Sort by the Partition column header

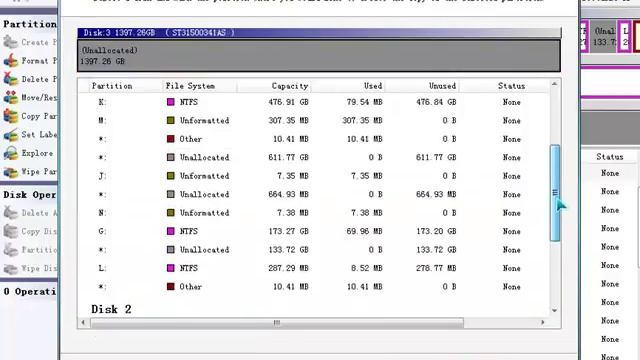click(x=112, y=86)
